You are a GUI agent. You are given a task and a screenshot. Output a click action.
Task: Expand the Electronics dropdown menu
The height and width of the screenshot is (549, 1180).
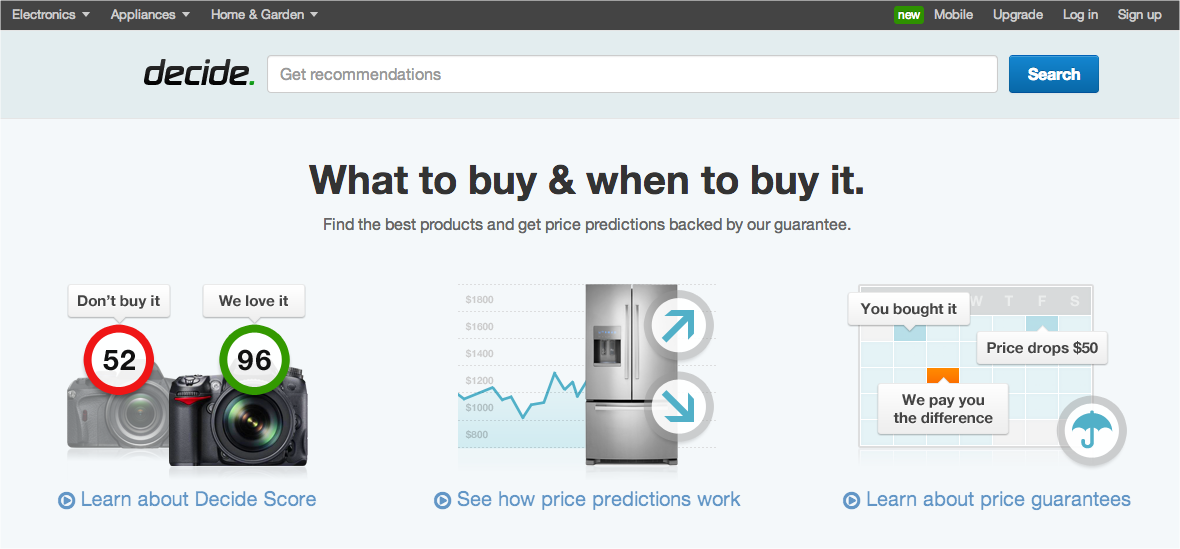[x=51, y=15]
